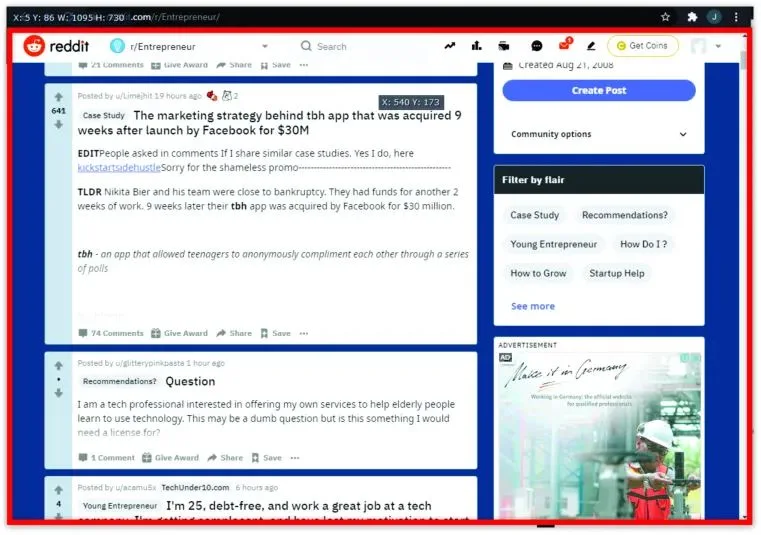This screenshot has height=535, width=761.
Task: Open the user account dropdown arrow
Action: click(718, 46)
